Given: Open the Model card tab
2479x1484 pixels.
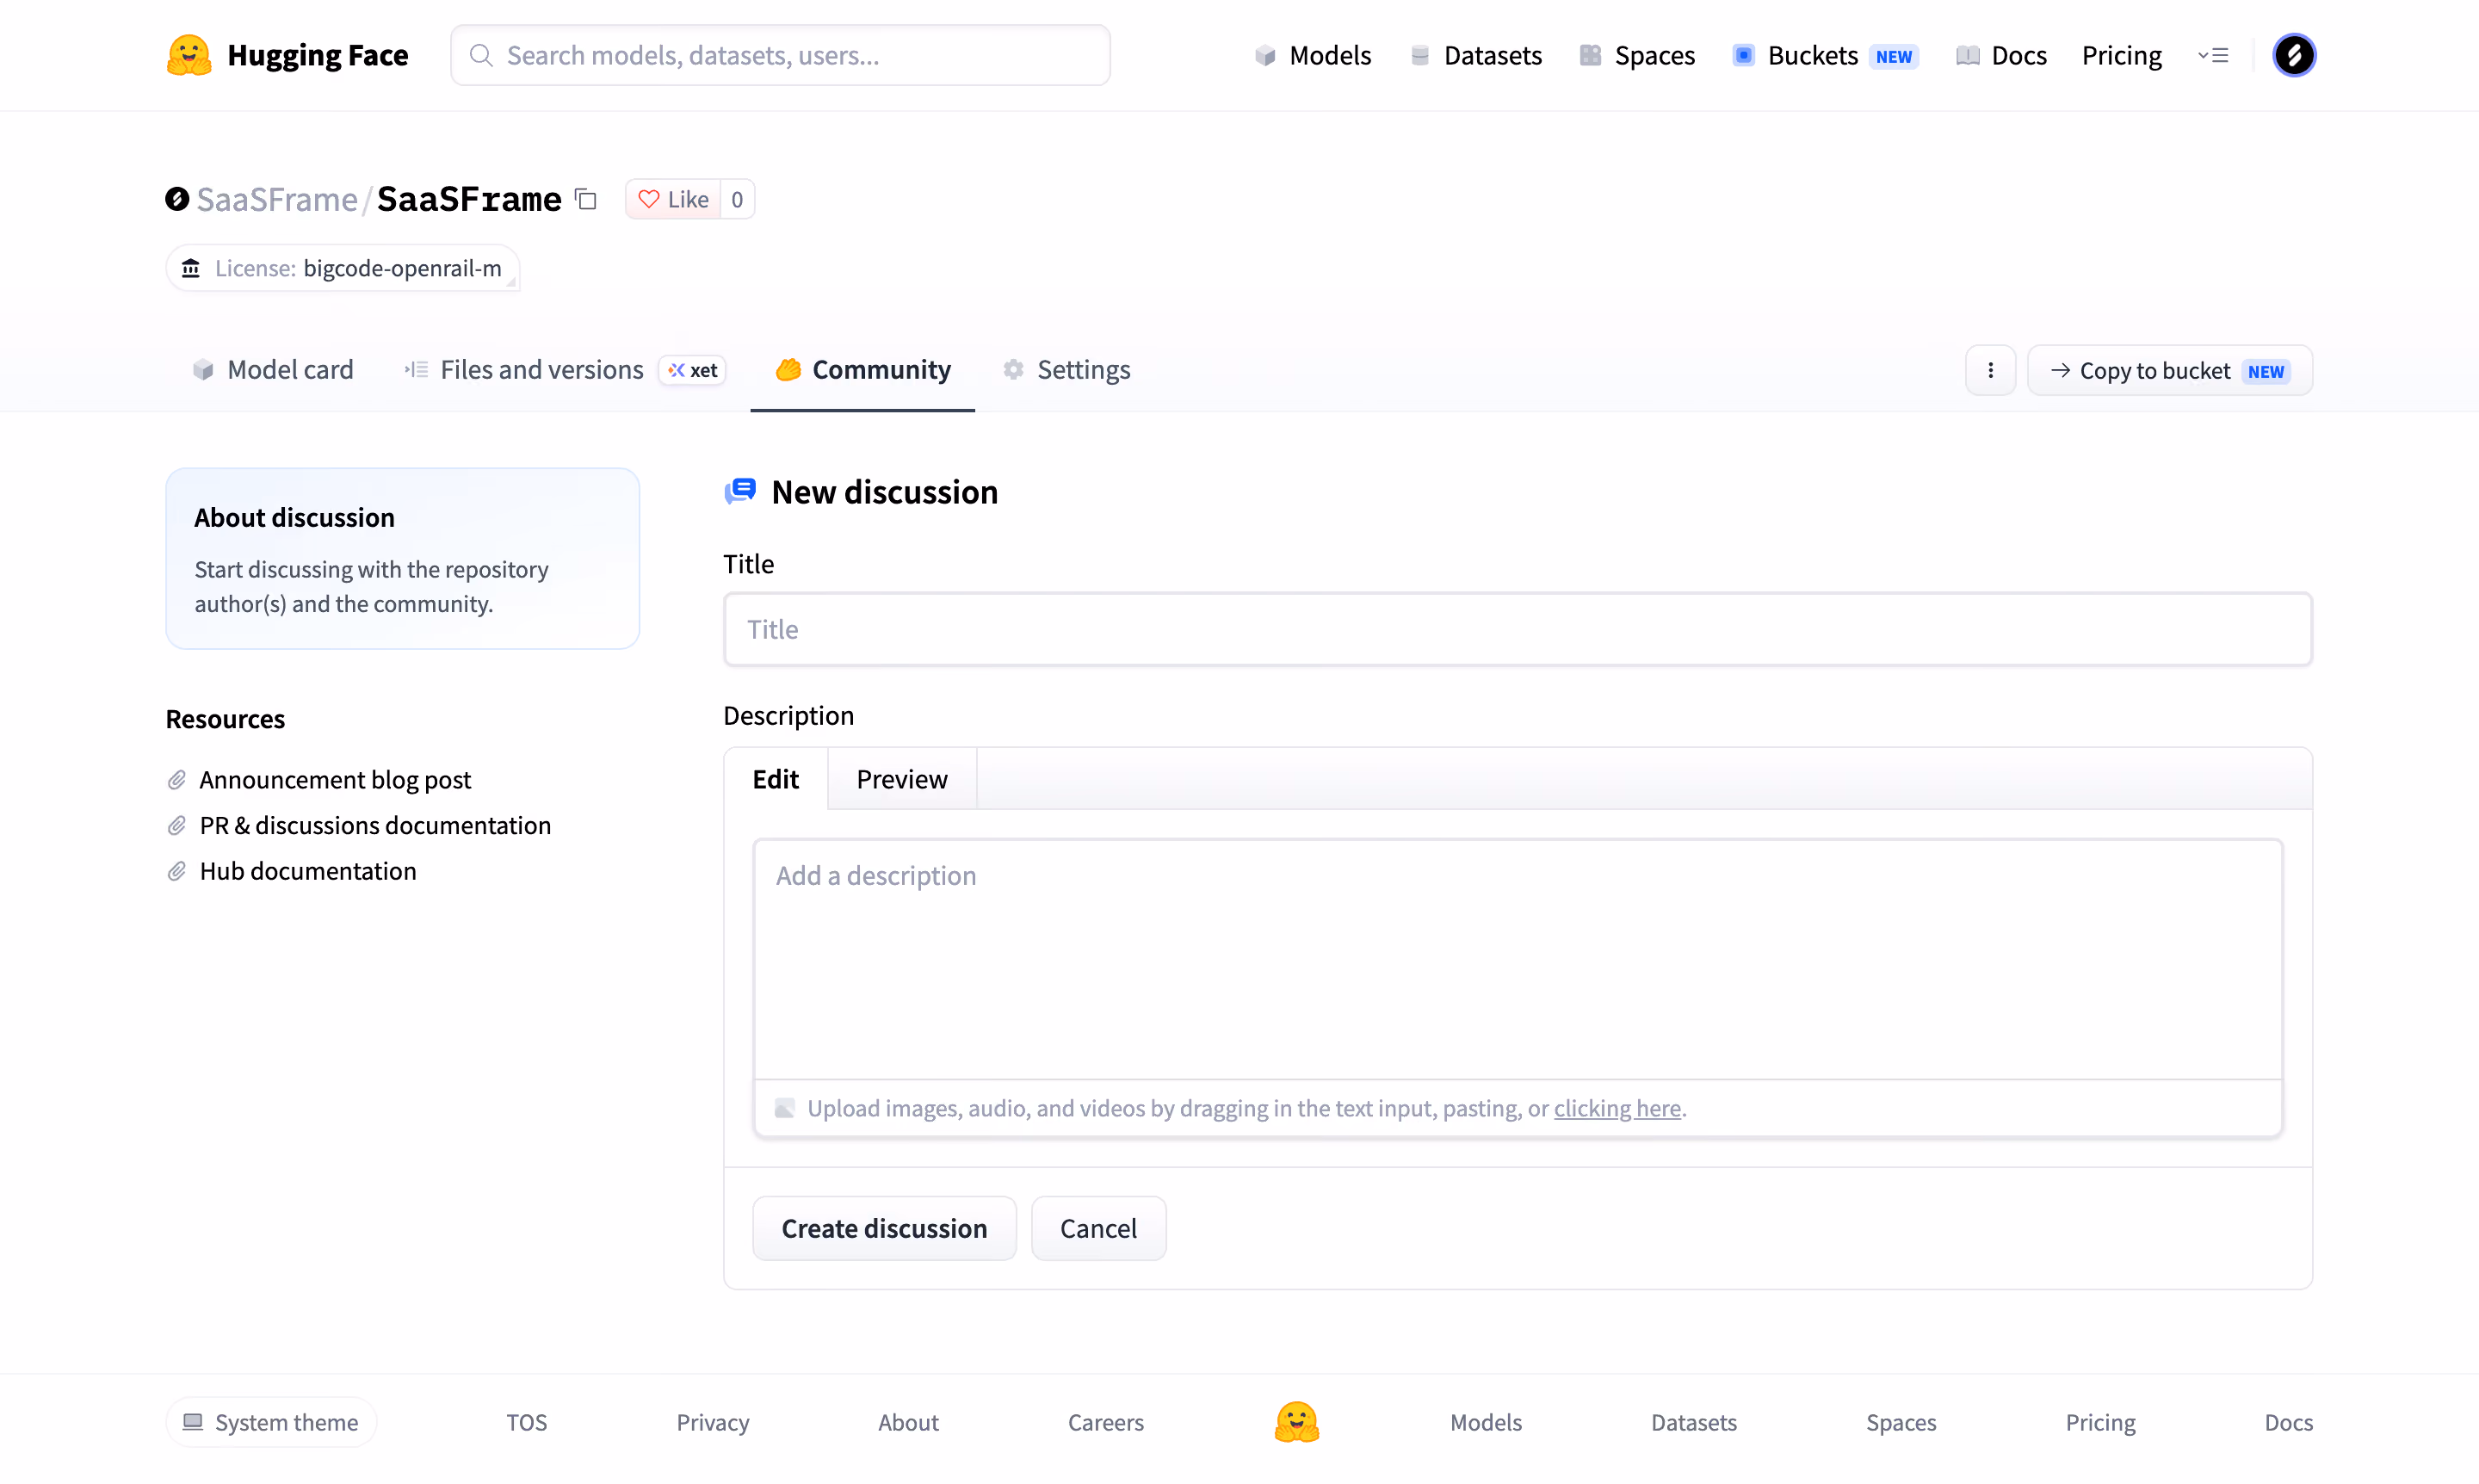Looking at the screenshot, I should pyautogui.click(x=272, y=370).
